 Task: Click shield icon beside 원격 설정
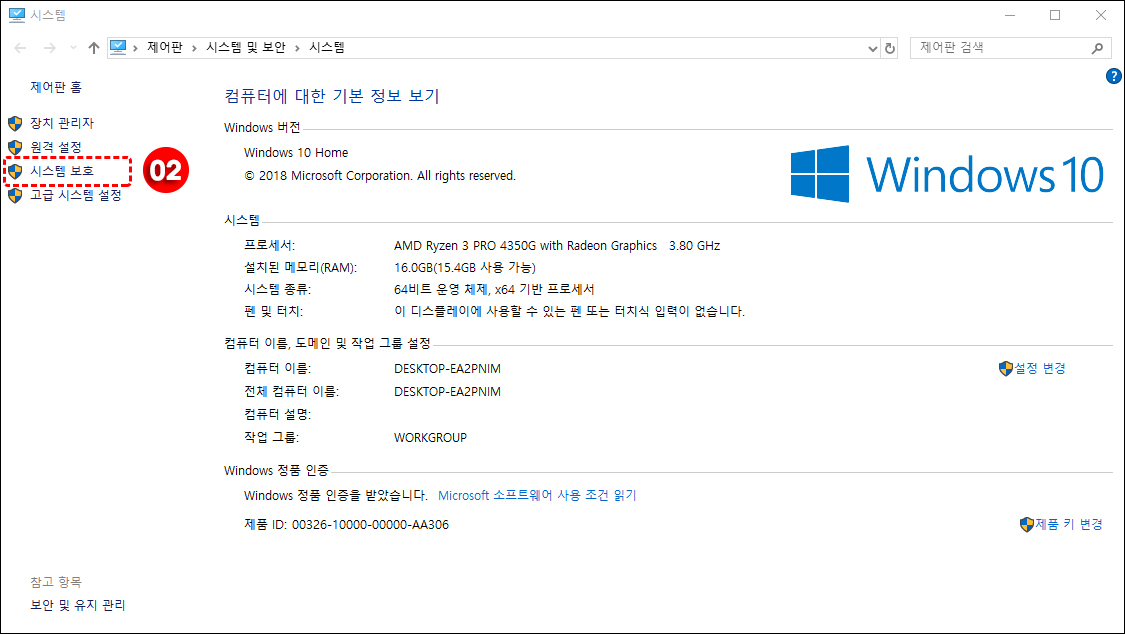coord(15,147)
